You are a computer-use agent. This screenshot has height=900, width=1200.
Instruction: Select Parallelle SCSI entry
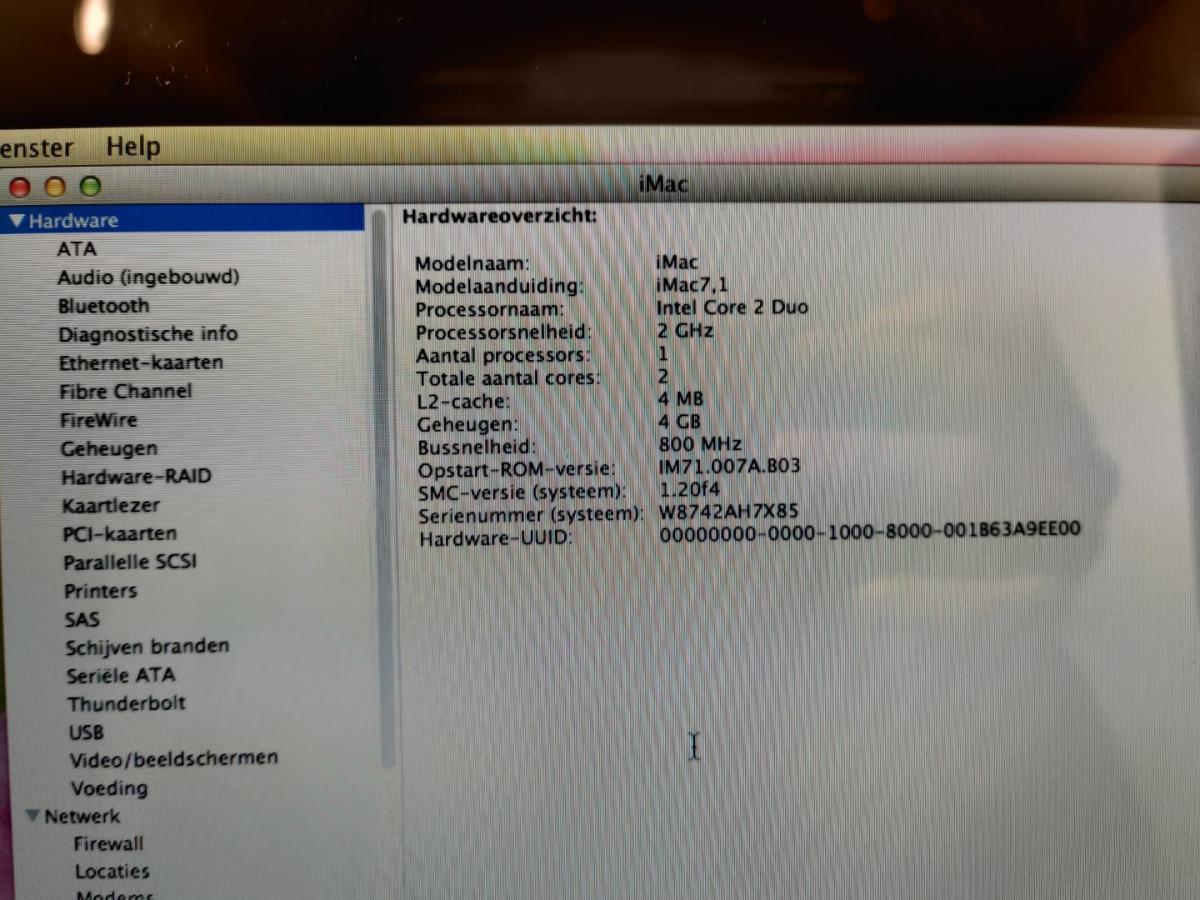pos(130,562)
